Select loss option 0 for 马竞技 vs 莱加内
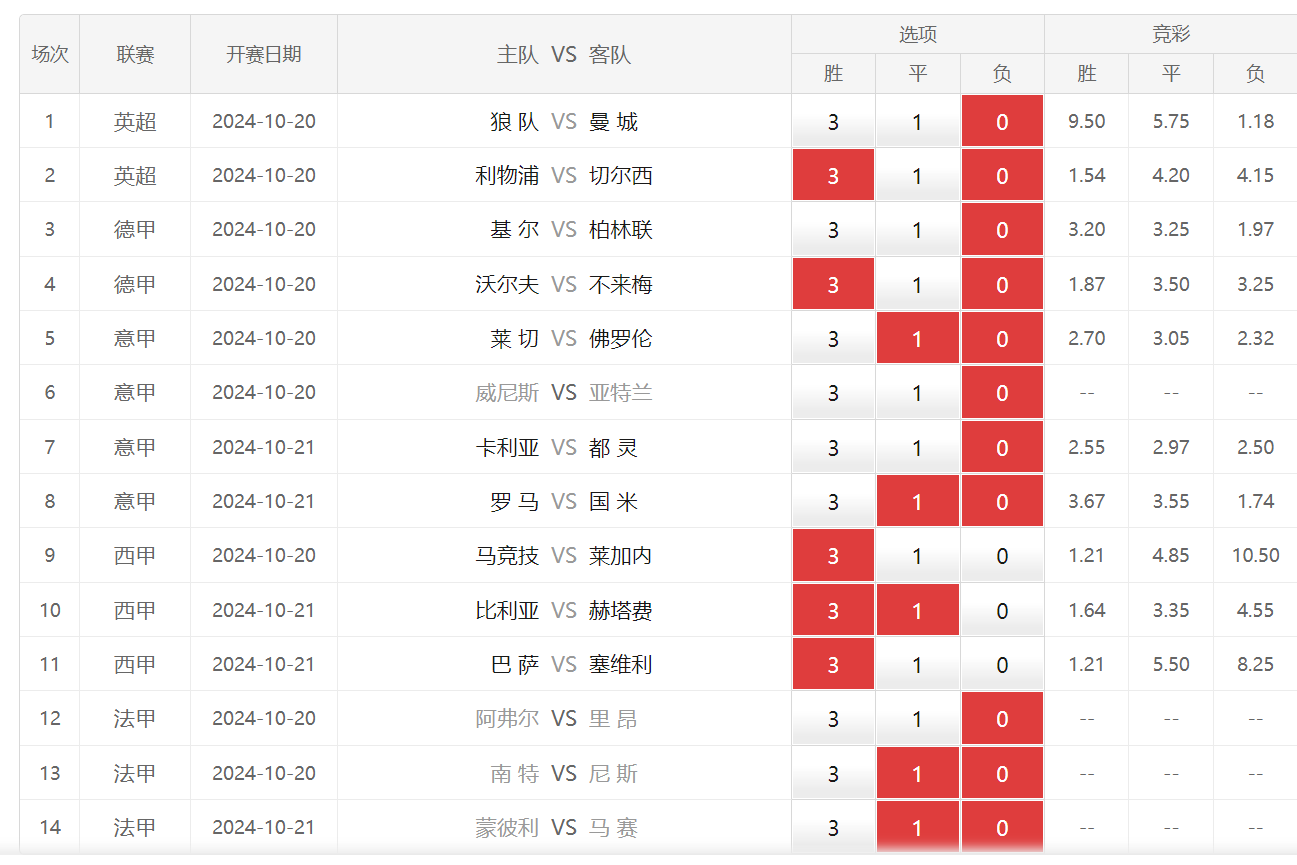This screenshot has height=865, width=1297. 1002,556
